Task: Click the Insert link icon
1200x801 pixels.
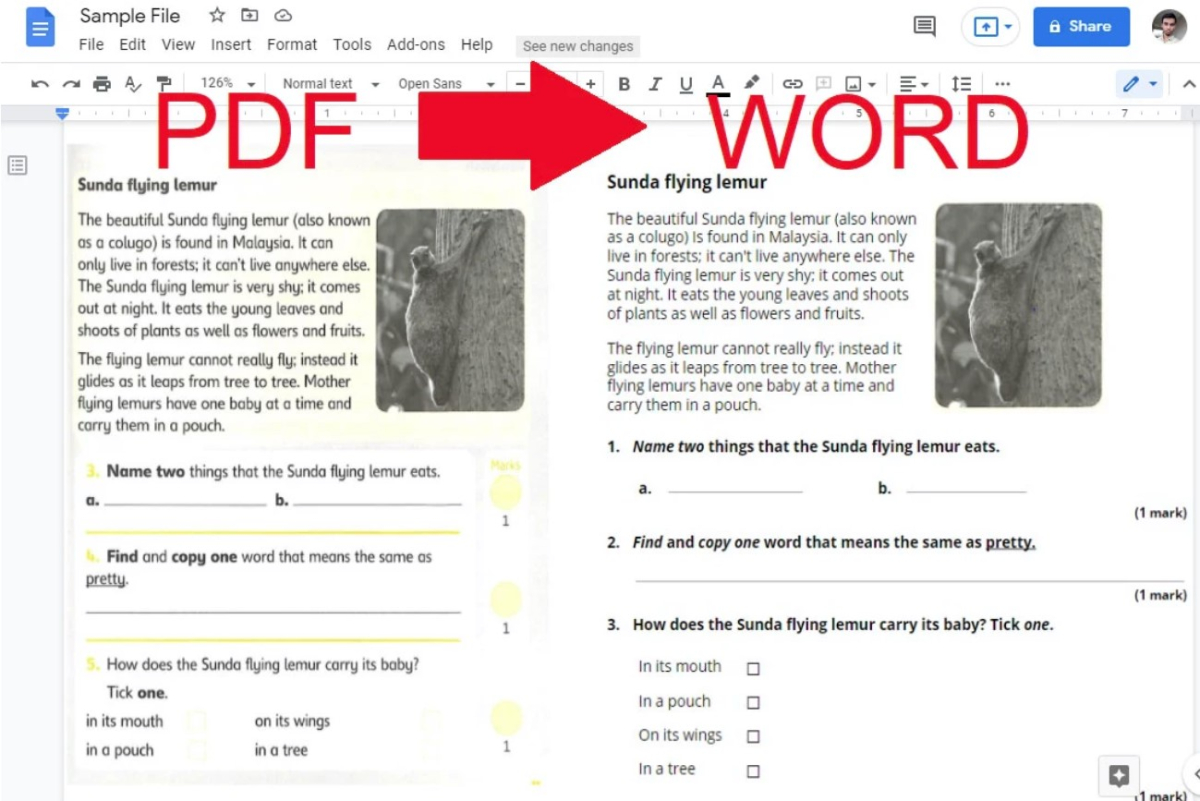Action: click(x=792, y=84)
